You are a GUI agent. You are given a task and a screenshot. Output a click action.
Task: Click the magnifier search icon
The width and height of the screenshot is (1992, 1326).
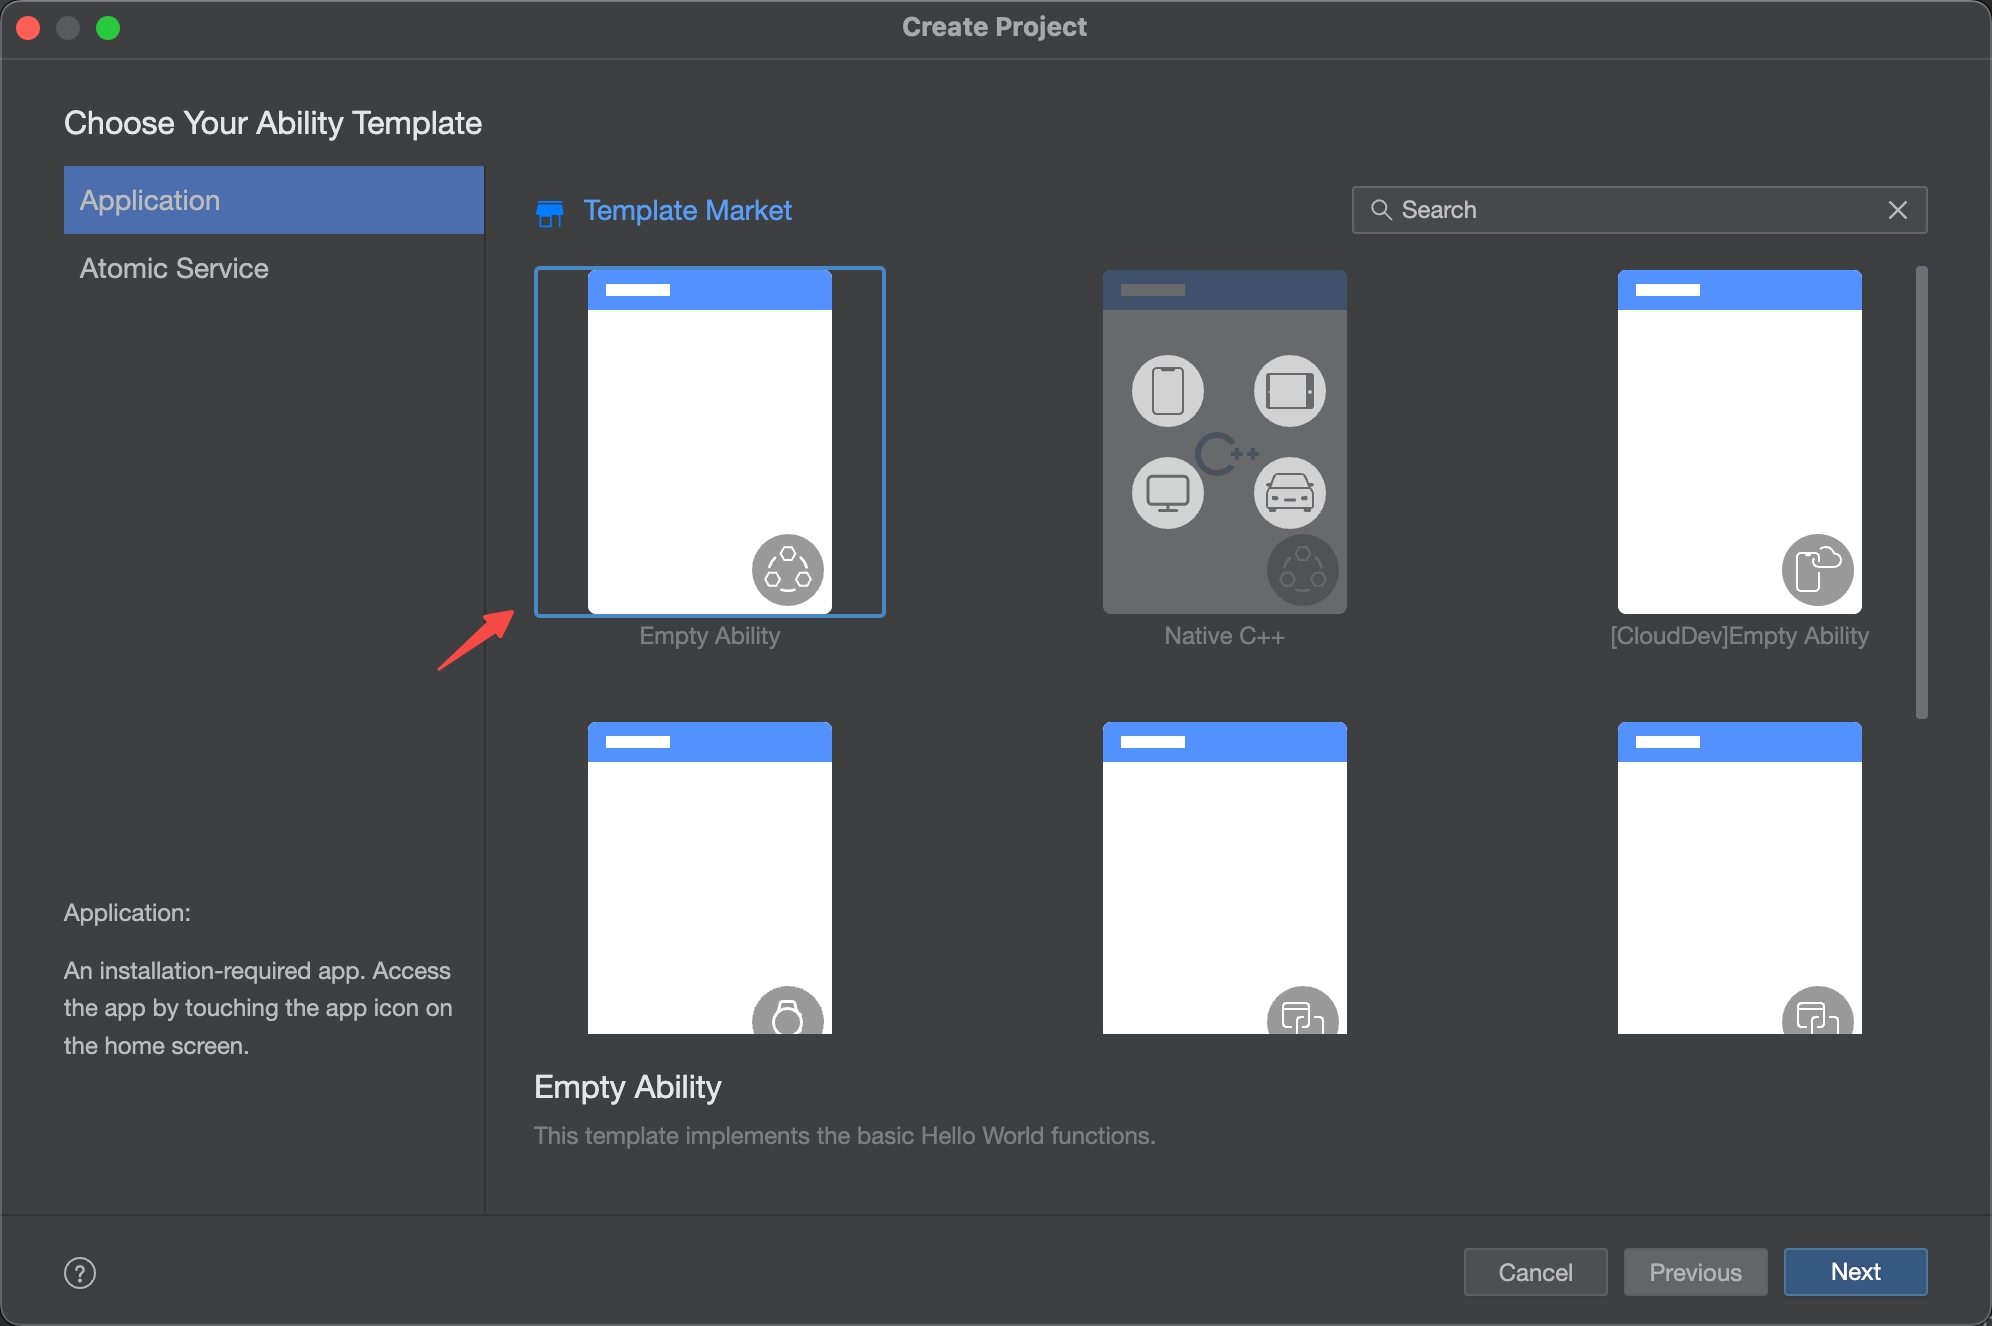(1381, 209)
